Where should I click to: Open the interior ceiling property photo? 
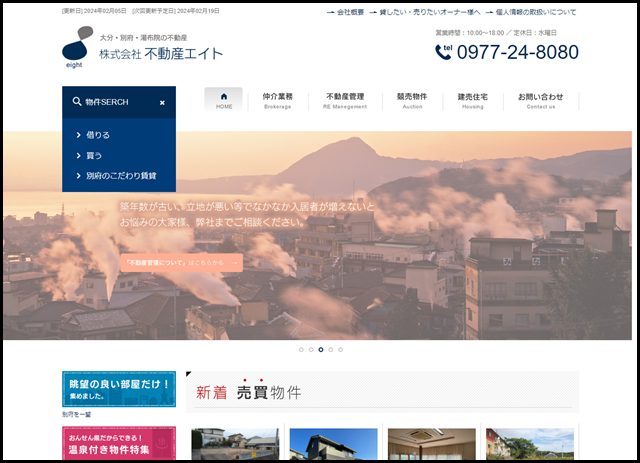point(432,444)
